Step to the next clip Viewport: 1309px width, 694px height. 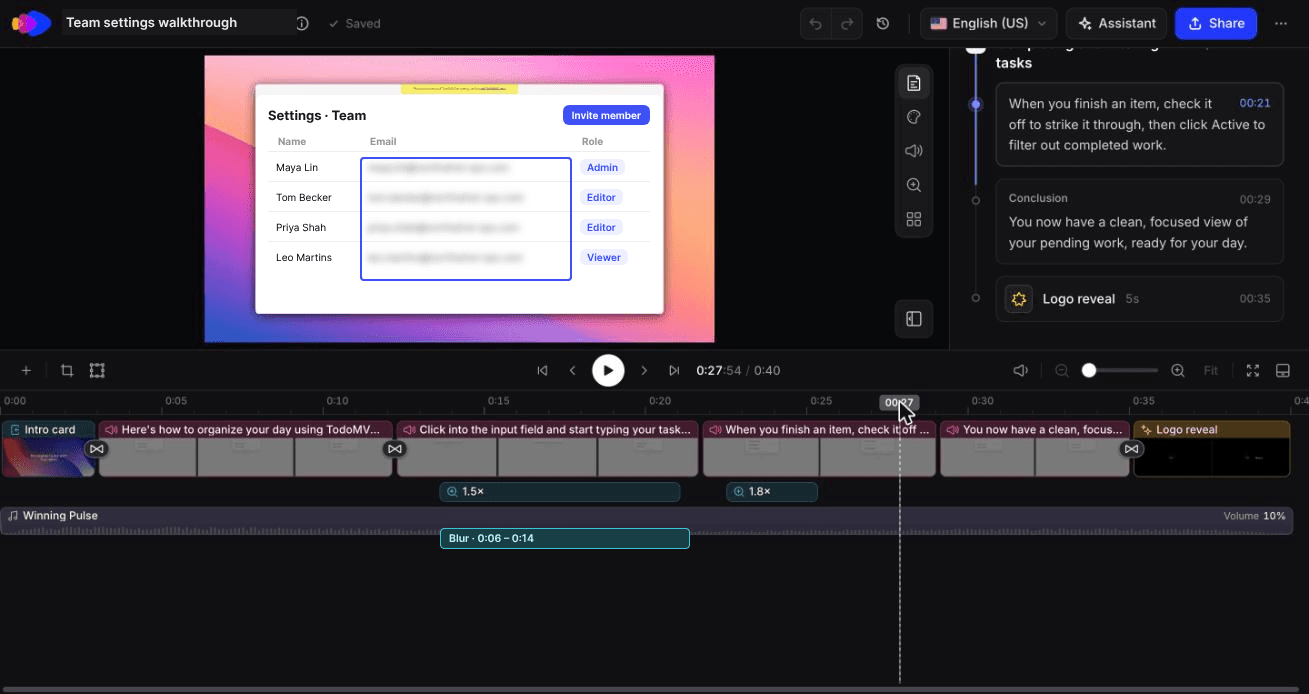tap(644, 370)
